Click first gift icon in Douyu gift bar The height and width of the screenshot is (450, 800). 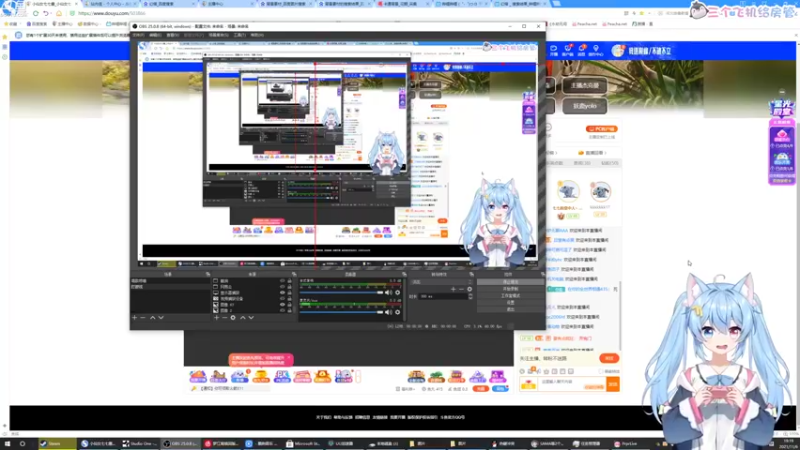pyautogui.click(x=198, y=377)
